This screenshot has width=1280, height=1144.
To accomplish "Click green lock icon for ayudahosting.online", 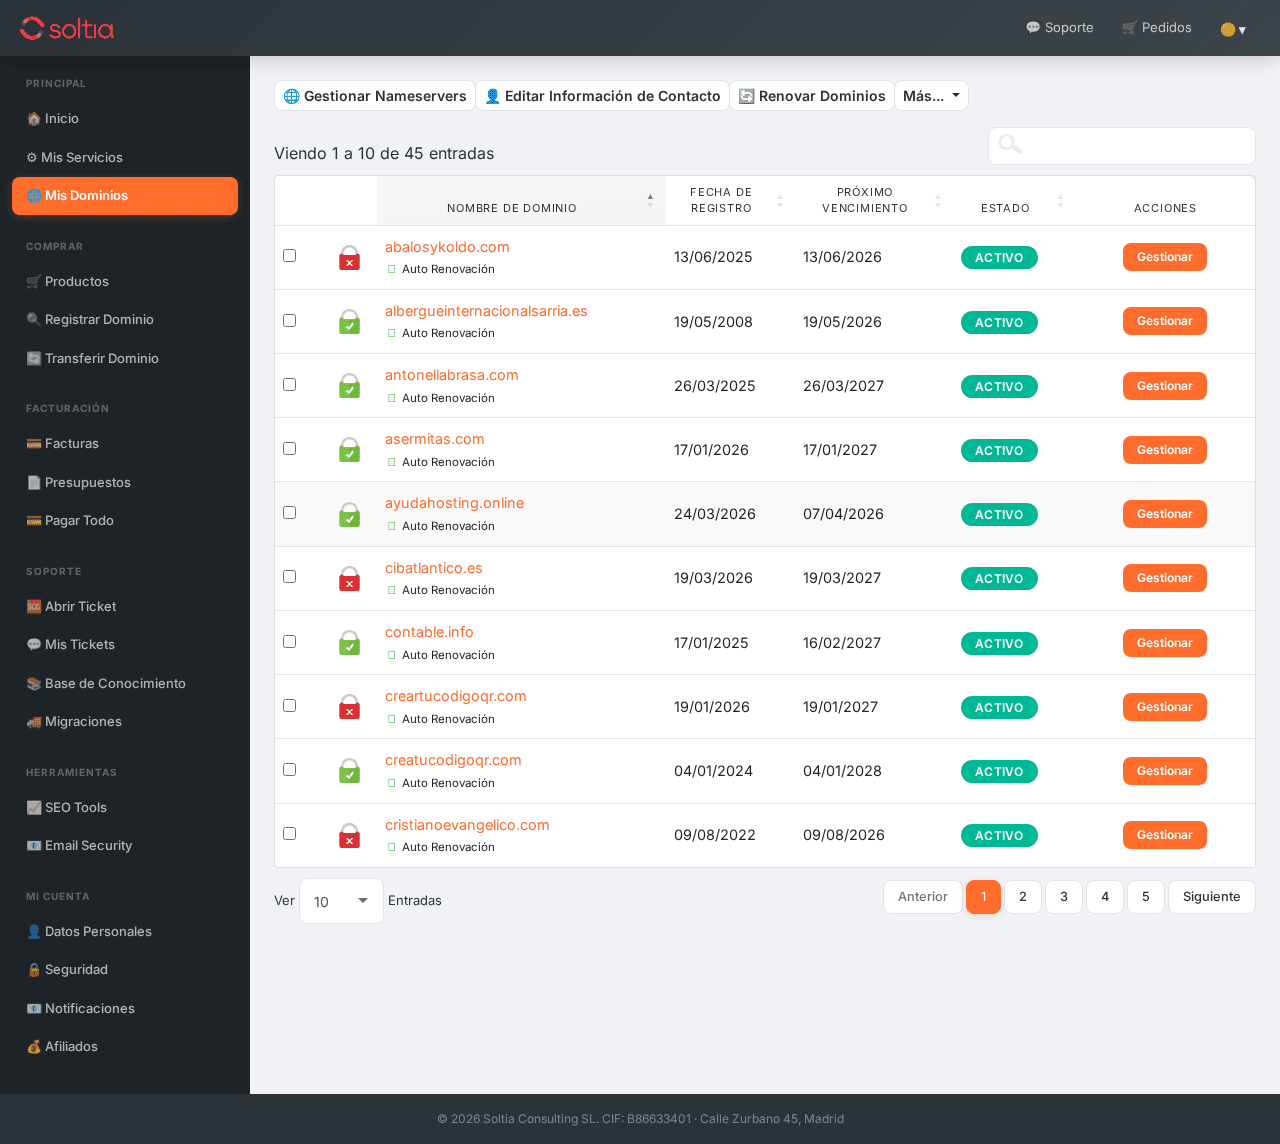I will coord(349,515).
